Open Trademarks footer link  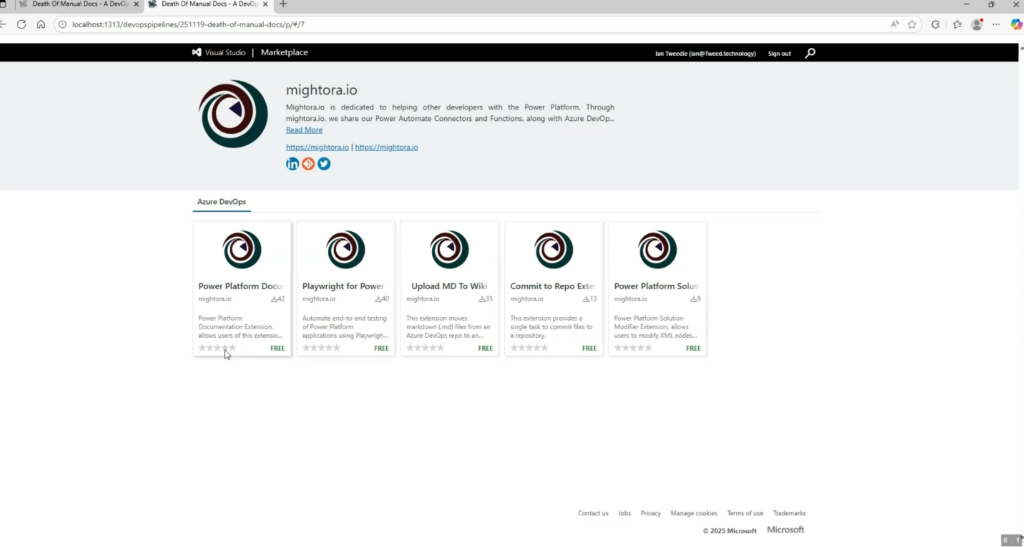pyautogui.click(x=789, y=513)
